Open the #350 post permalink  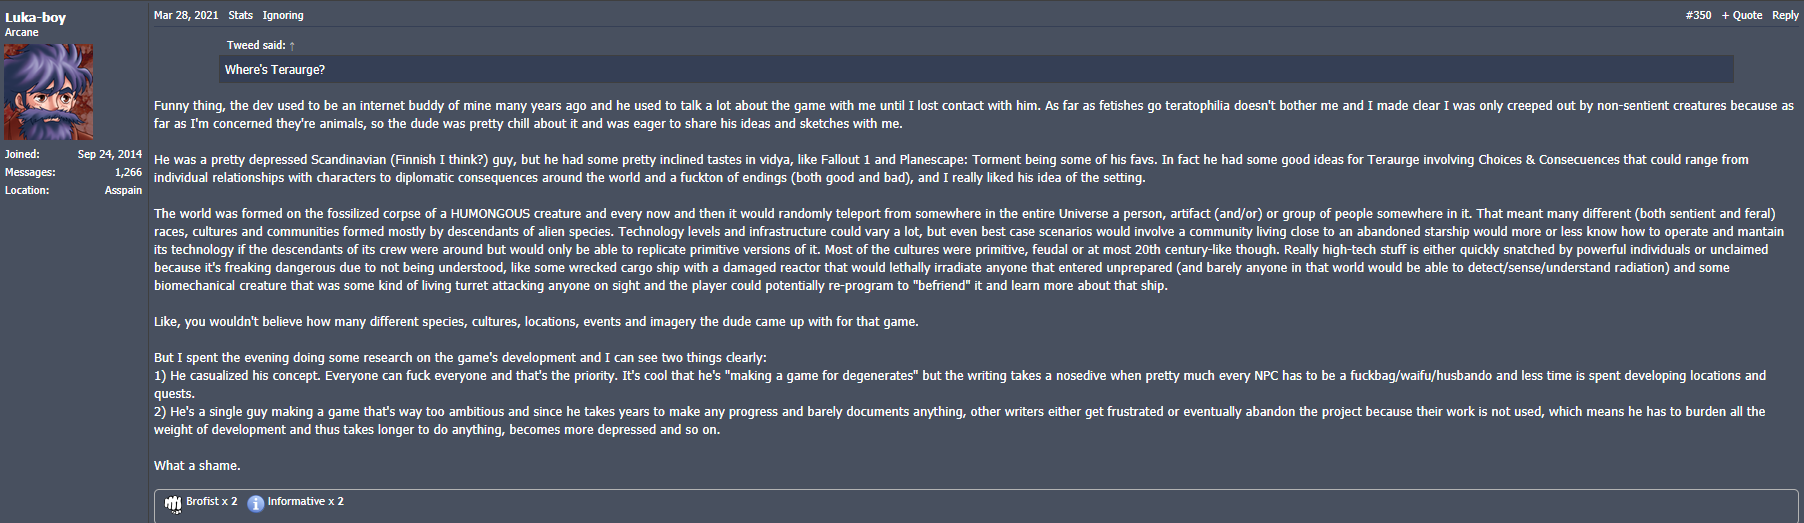tap(1698, 15)
